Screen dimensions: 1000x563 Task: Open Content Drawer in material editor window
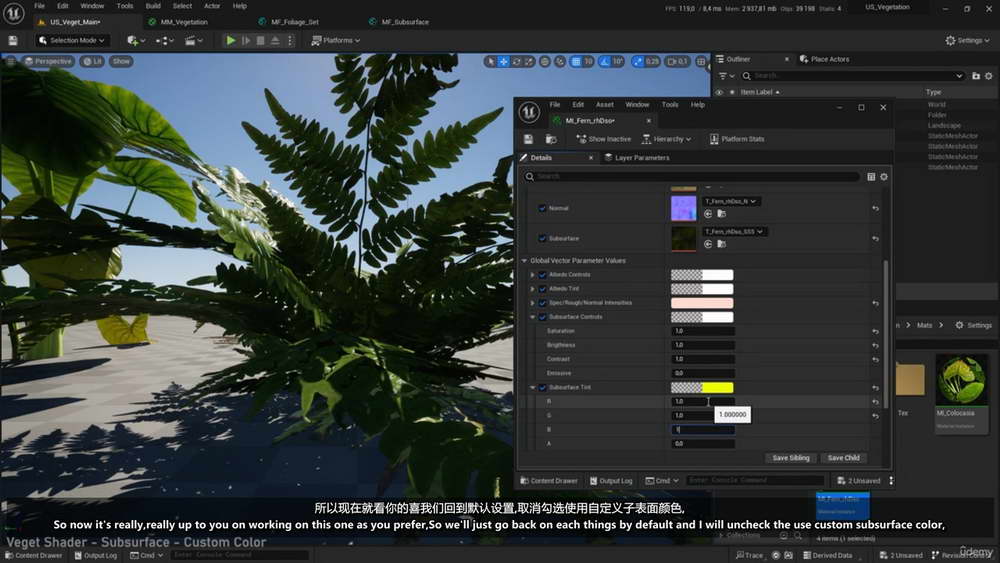pyautogui.click(x=548, y=481)
